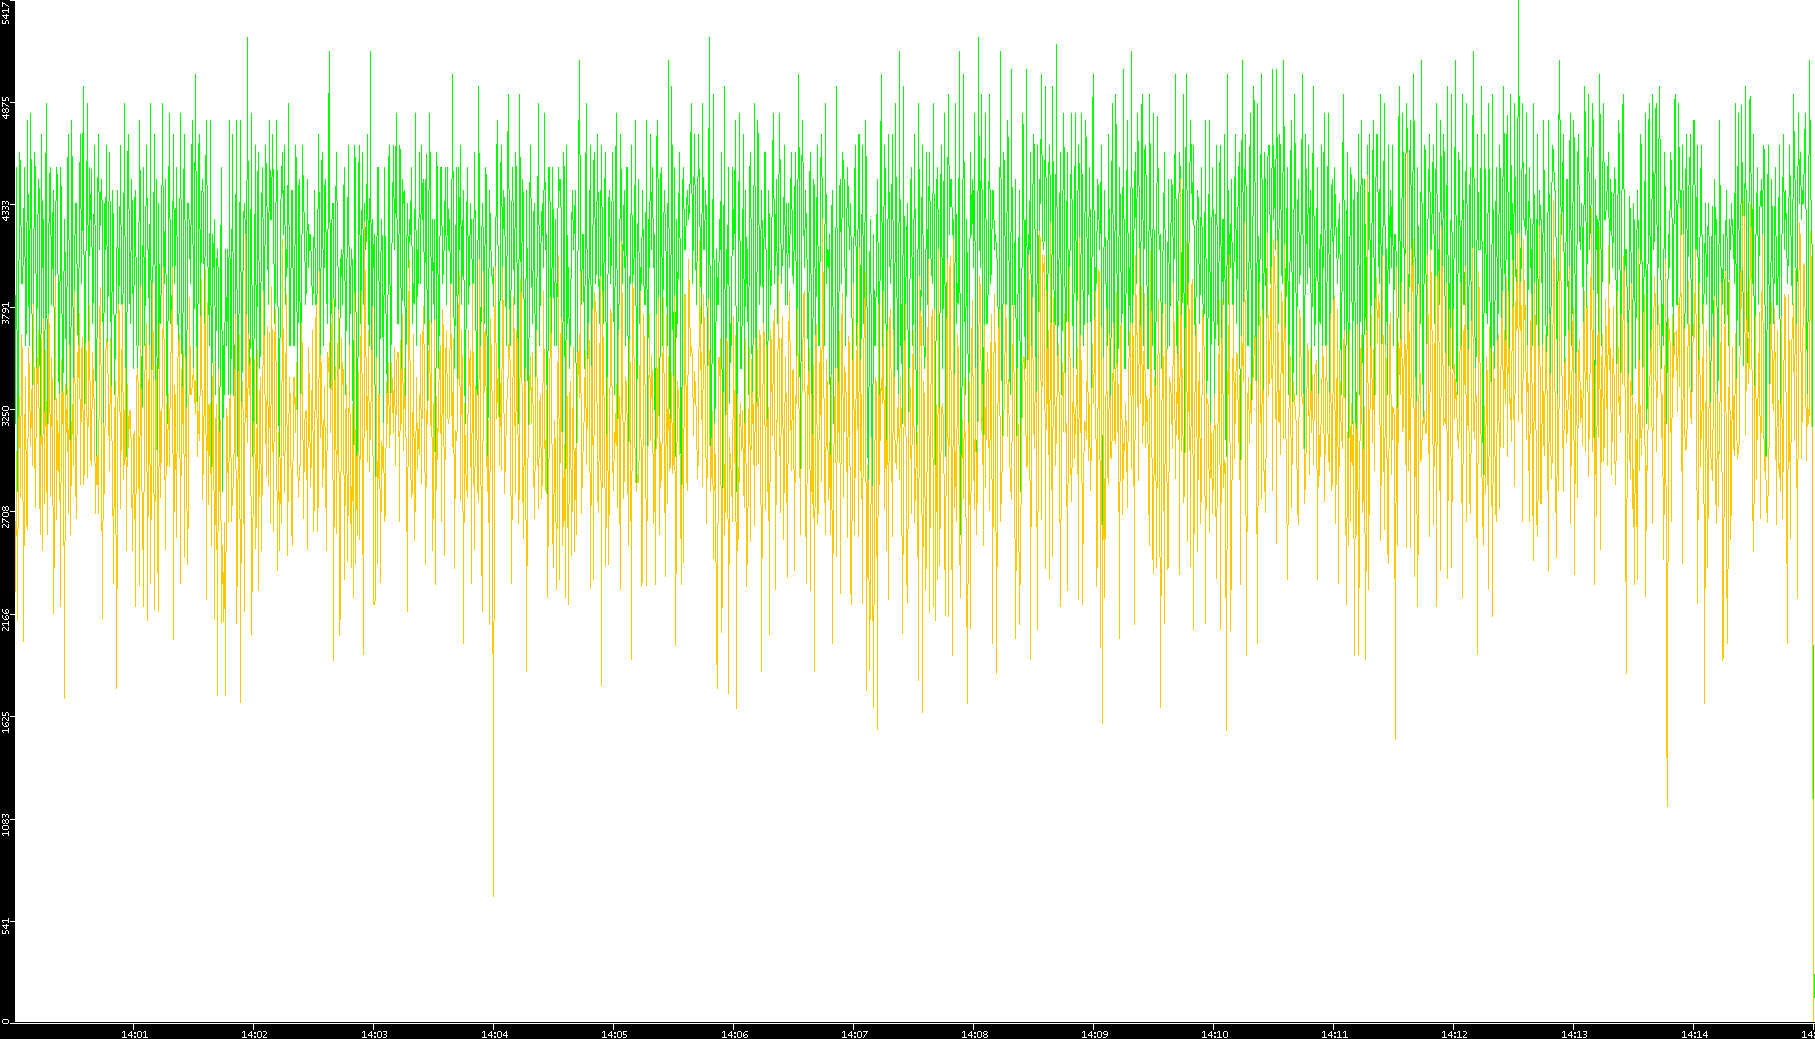The image size is (1815, 1039).
Task: Click the 14:02 time axis label
Action: [x=254, y=1034]
